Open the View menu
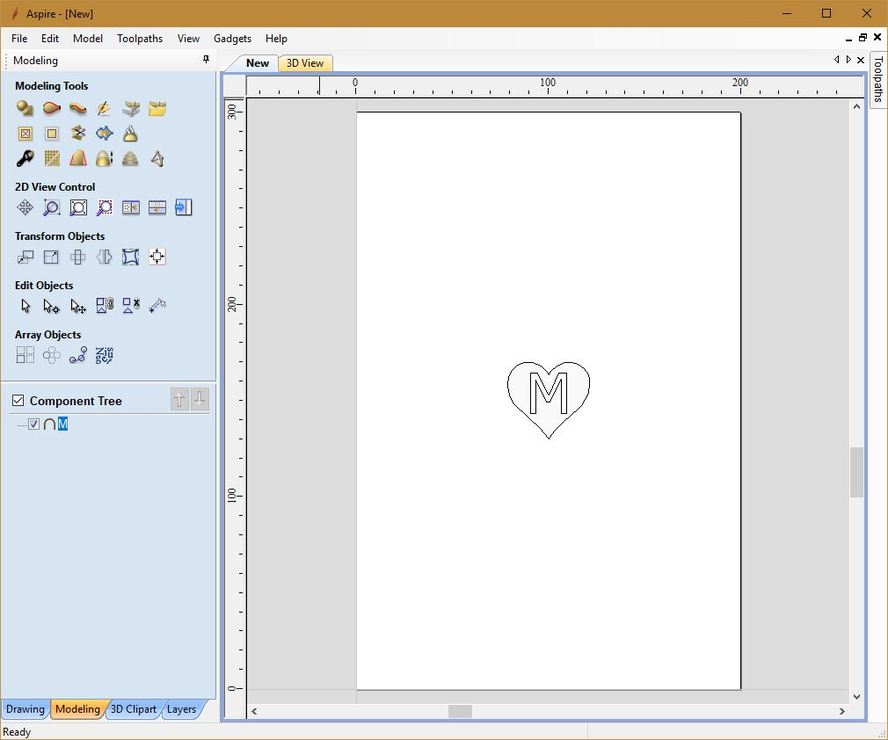The height and width of the screenshot is (740, 888). pos(188,39)
